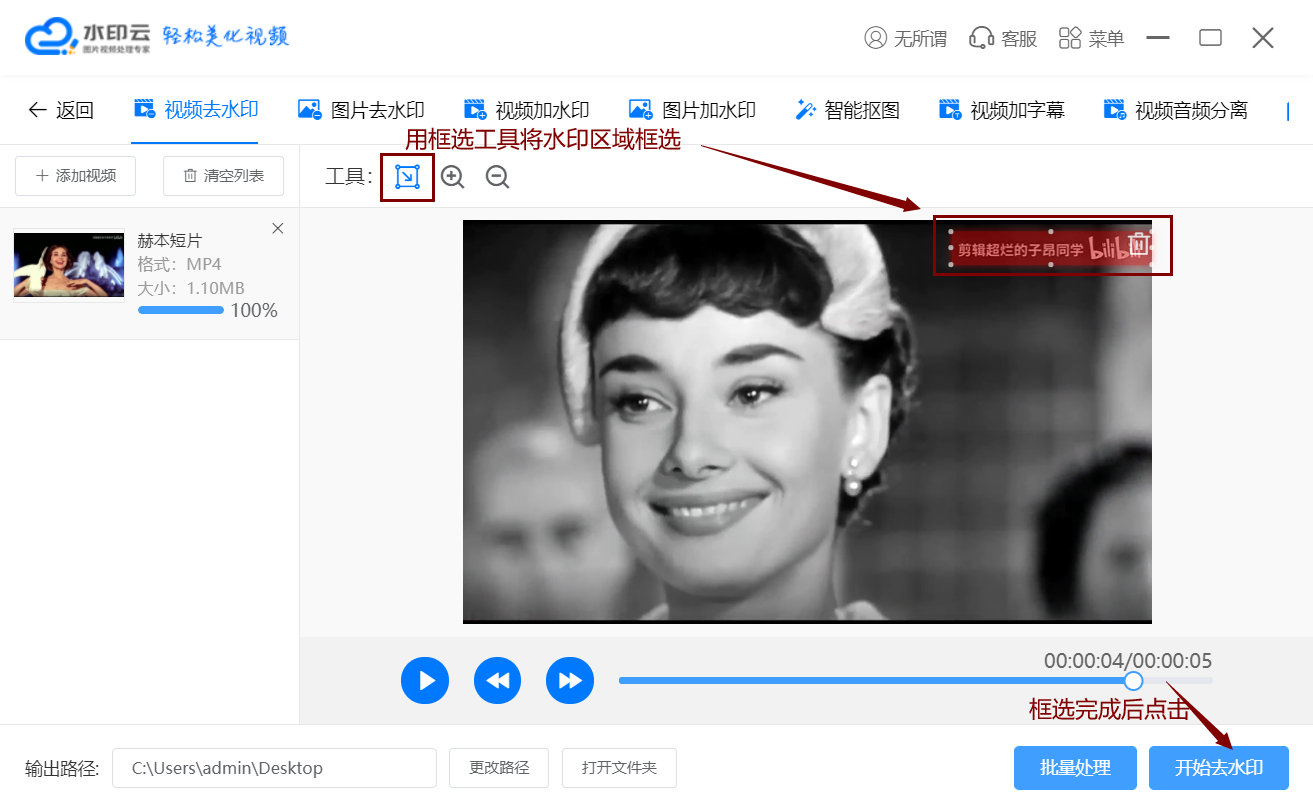Click the output path field

click(274, 768)
